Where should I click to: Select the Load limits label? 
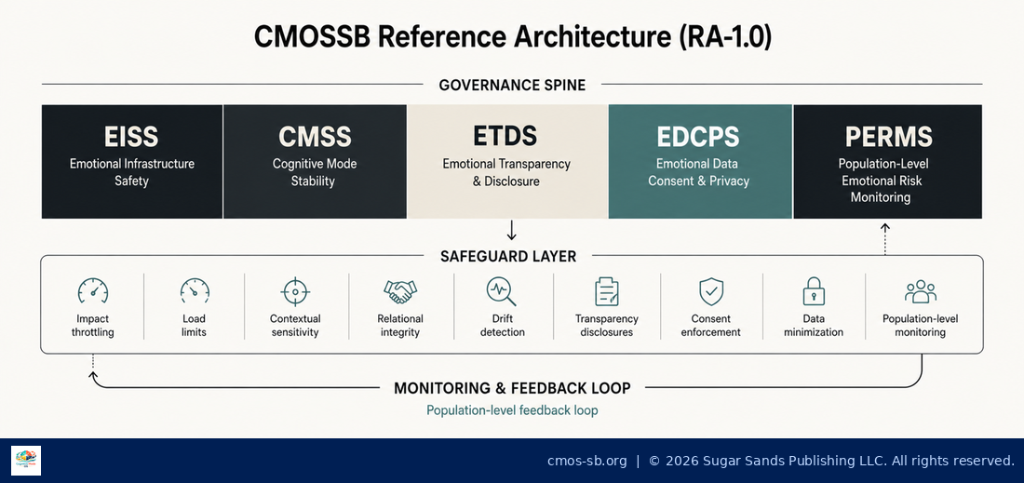point(194,326)
